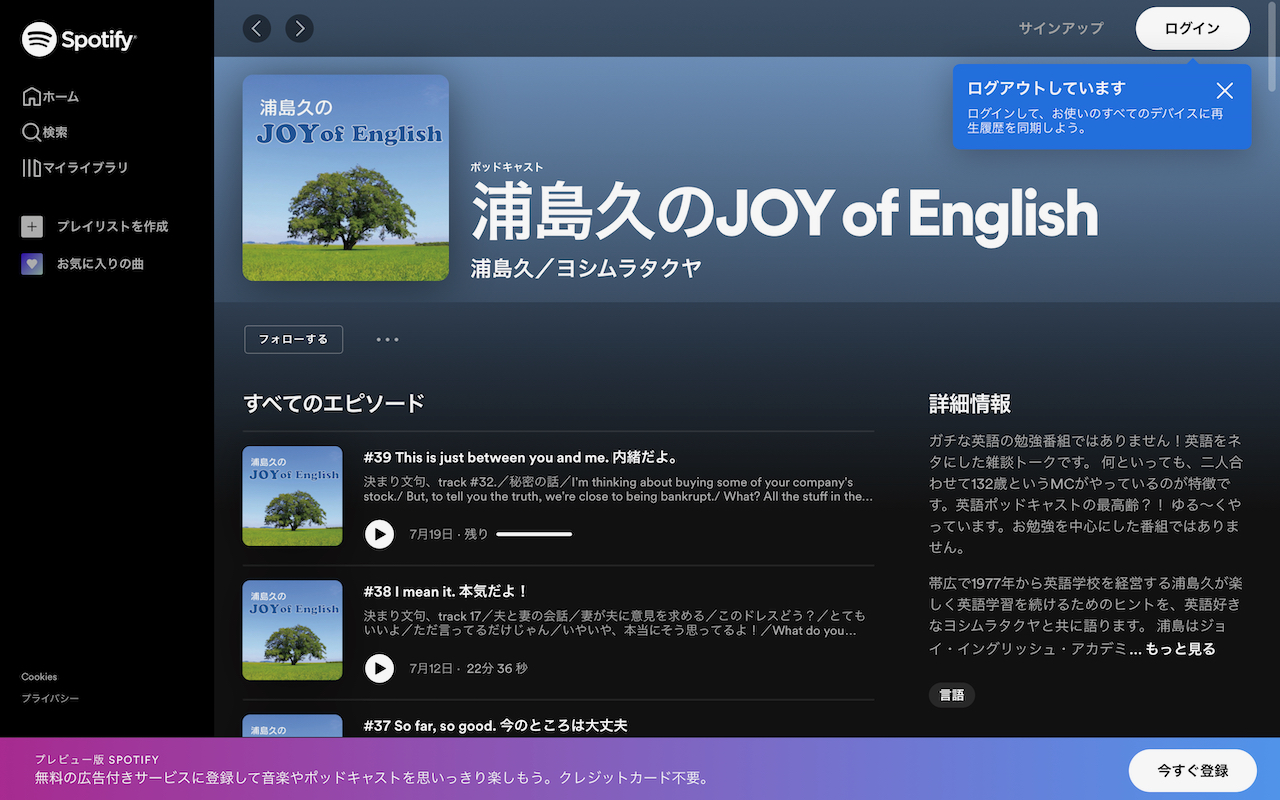This screenshot has height=800, width=1280.
Task: Click the お気に入りの曲 label
Action: (100, 264)
